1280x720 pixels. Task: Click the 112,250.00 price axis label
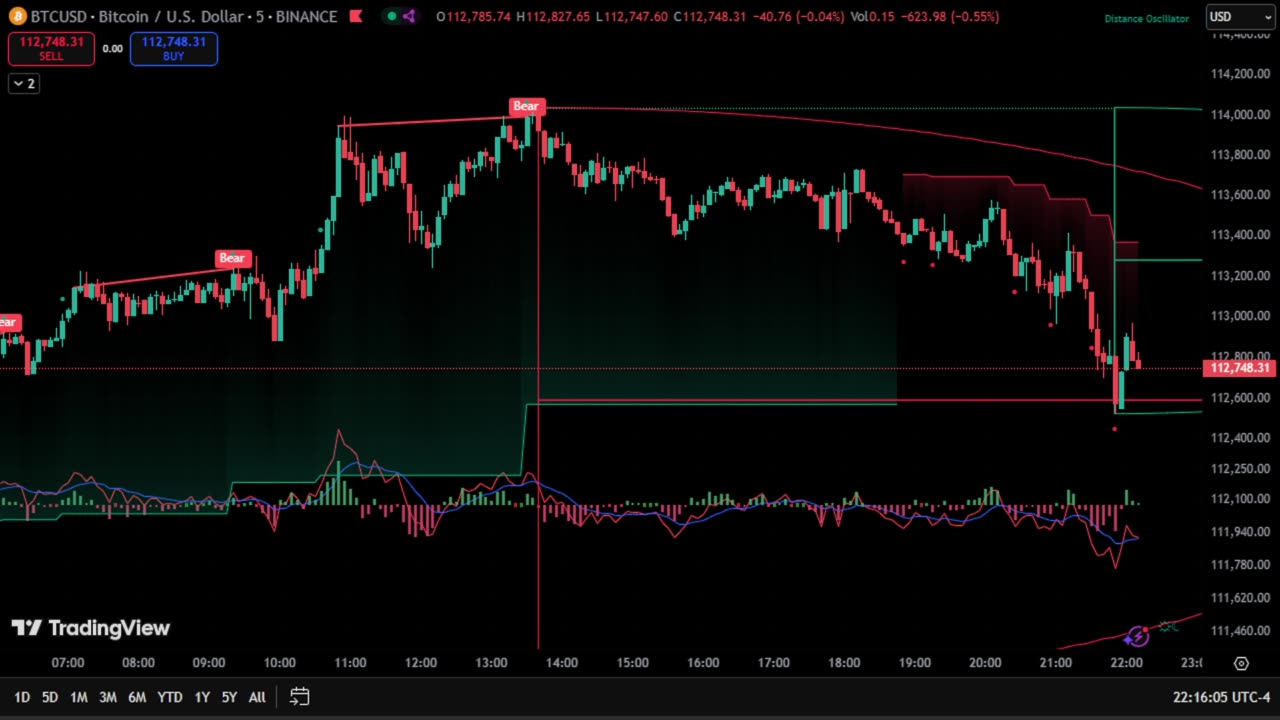[x=1240, y=469]
